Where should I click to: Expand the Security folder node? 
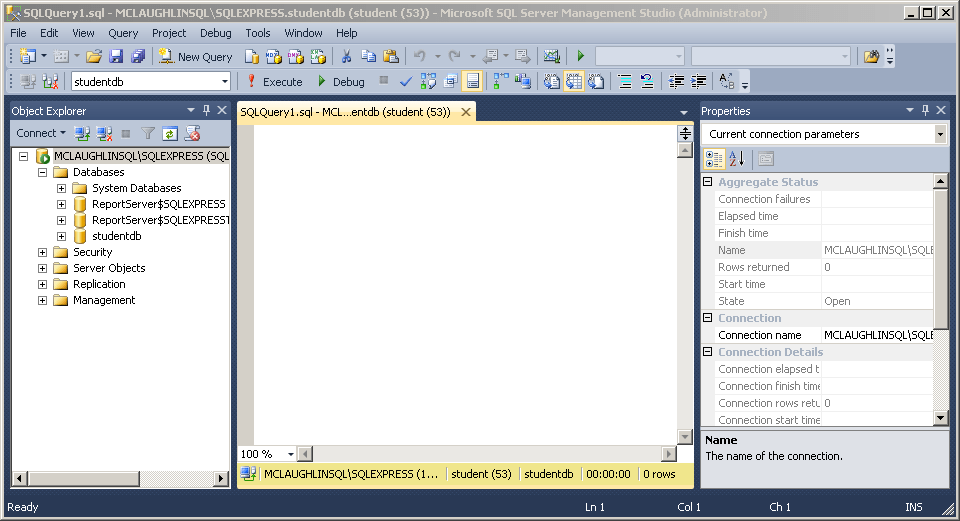pyautogui.click(x=42, y=252)
